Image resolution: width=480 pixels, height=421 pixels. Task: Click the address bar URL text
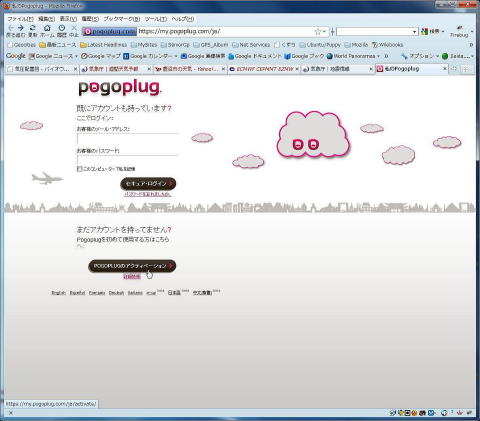click(179, 31)
